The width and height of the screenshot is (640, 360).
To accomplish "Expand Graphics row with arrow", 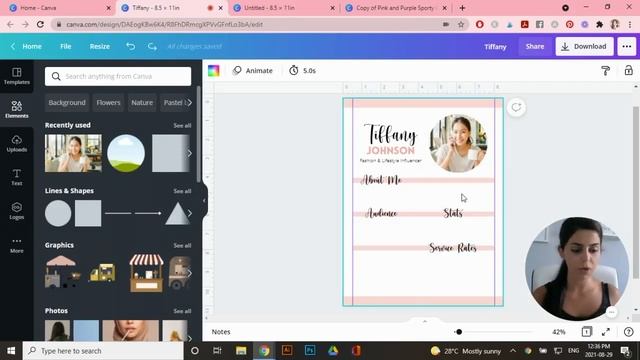I will [189, 273].
